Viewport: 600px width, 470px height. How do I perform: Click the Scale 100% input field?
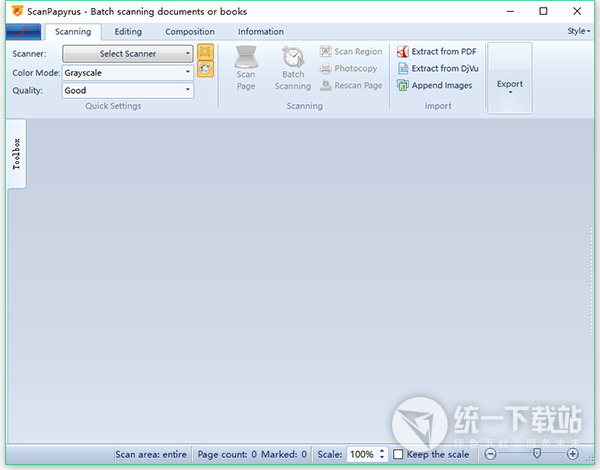[363, 454]
